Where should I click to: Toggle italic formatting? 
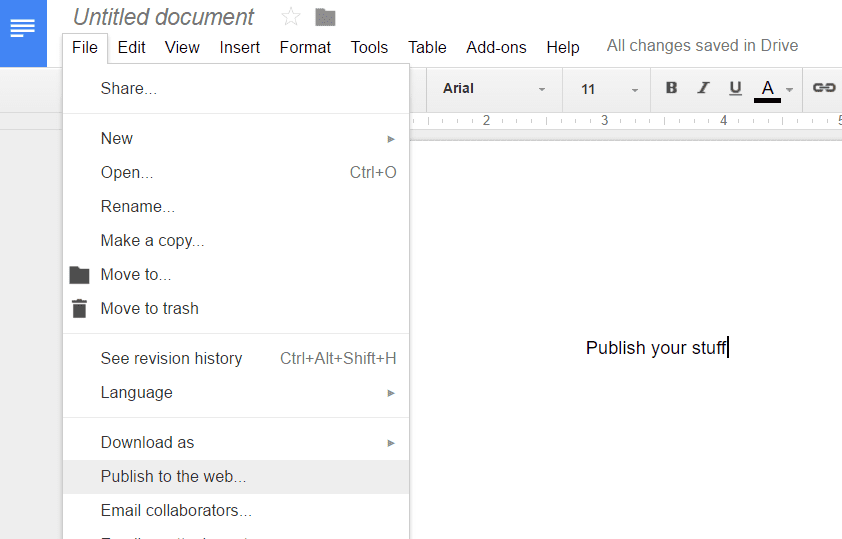(x=703, y=88)
